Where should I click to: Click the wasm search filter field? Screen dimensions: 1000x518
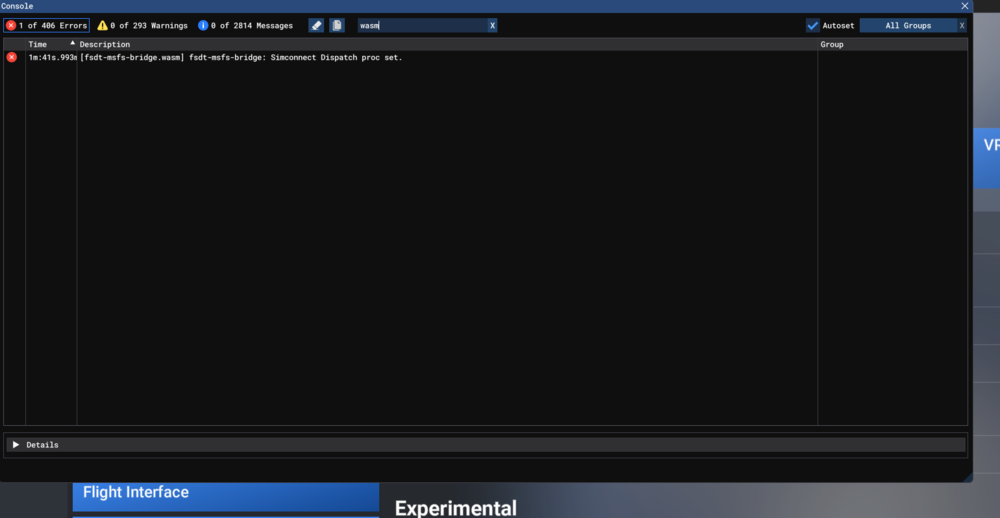tap(420, 25)
